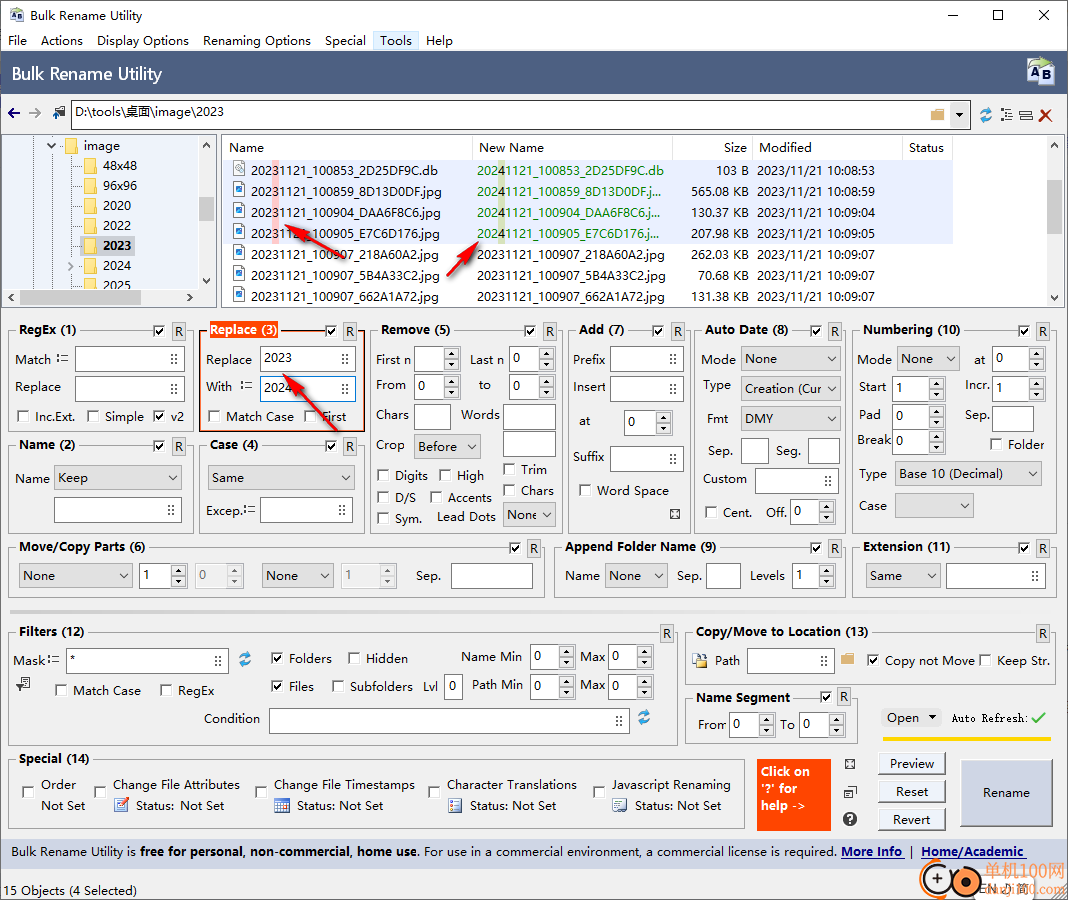Click the Reset button
Image resolution: width=1068 pixels, height=900 pixels.
tap(911, 792)
